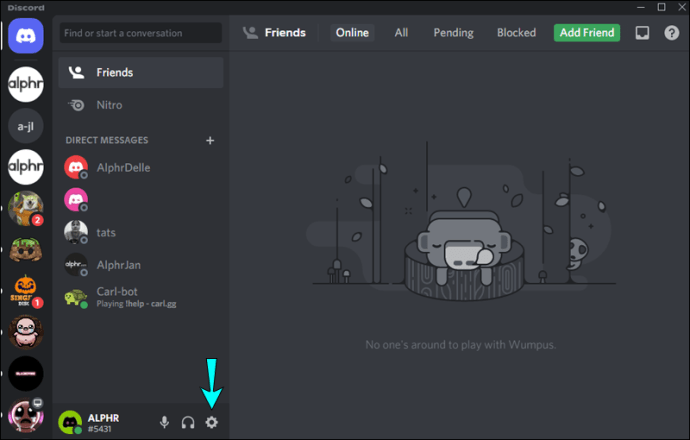
Task: Open the a-jl server
Action: pos(26,126)
